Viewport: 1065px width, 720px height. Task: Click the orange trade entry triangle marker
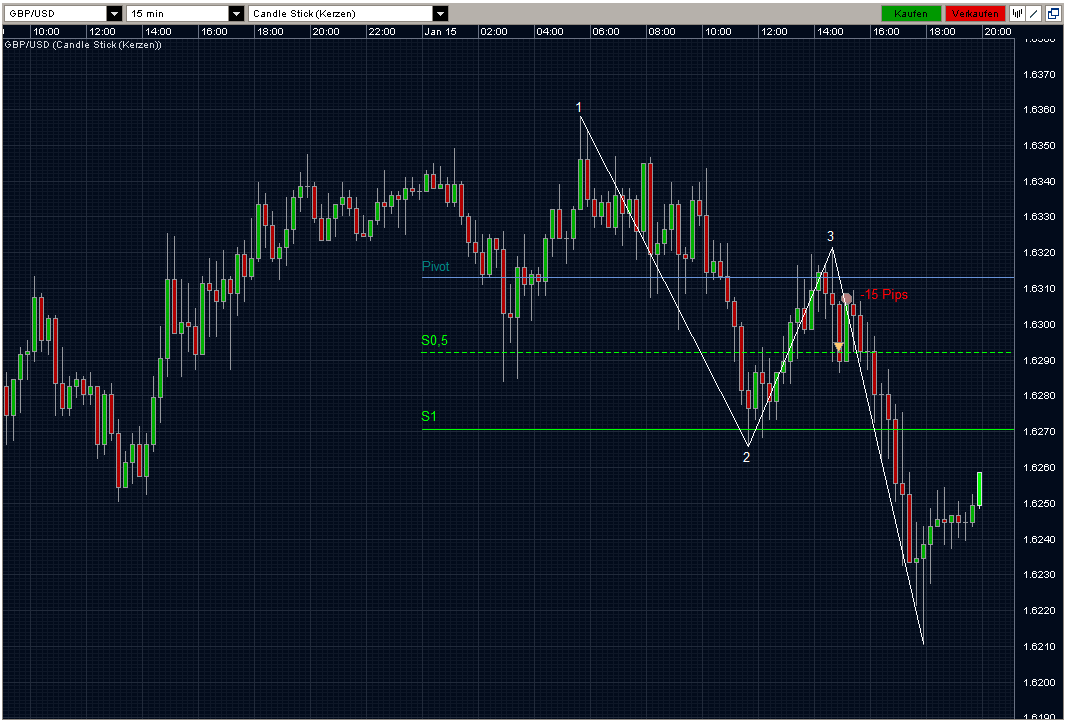point(839,347)
